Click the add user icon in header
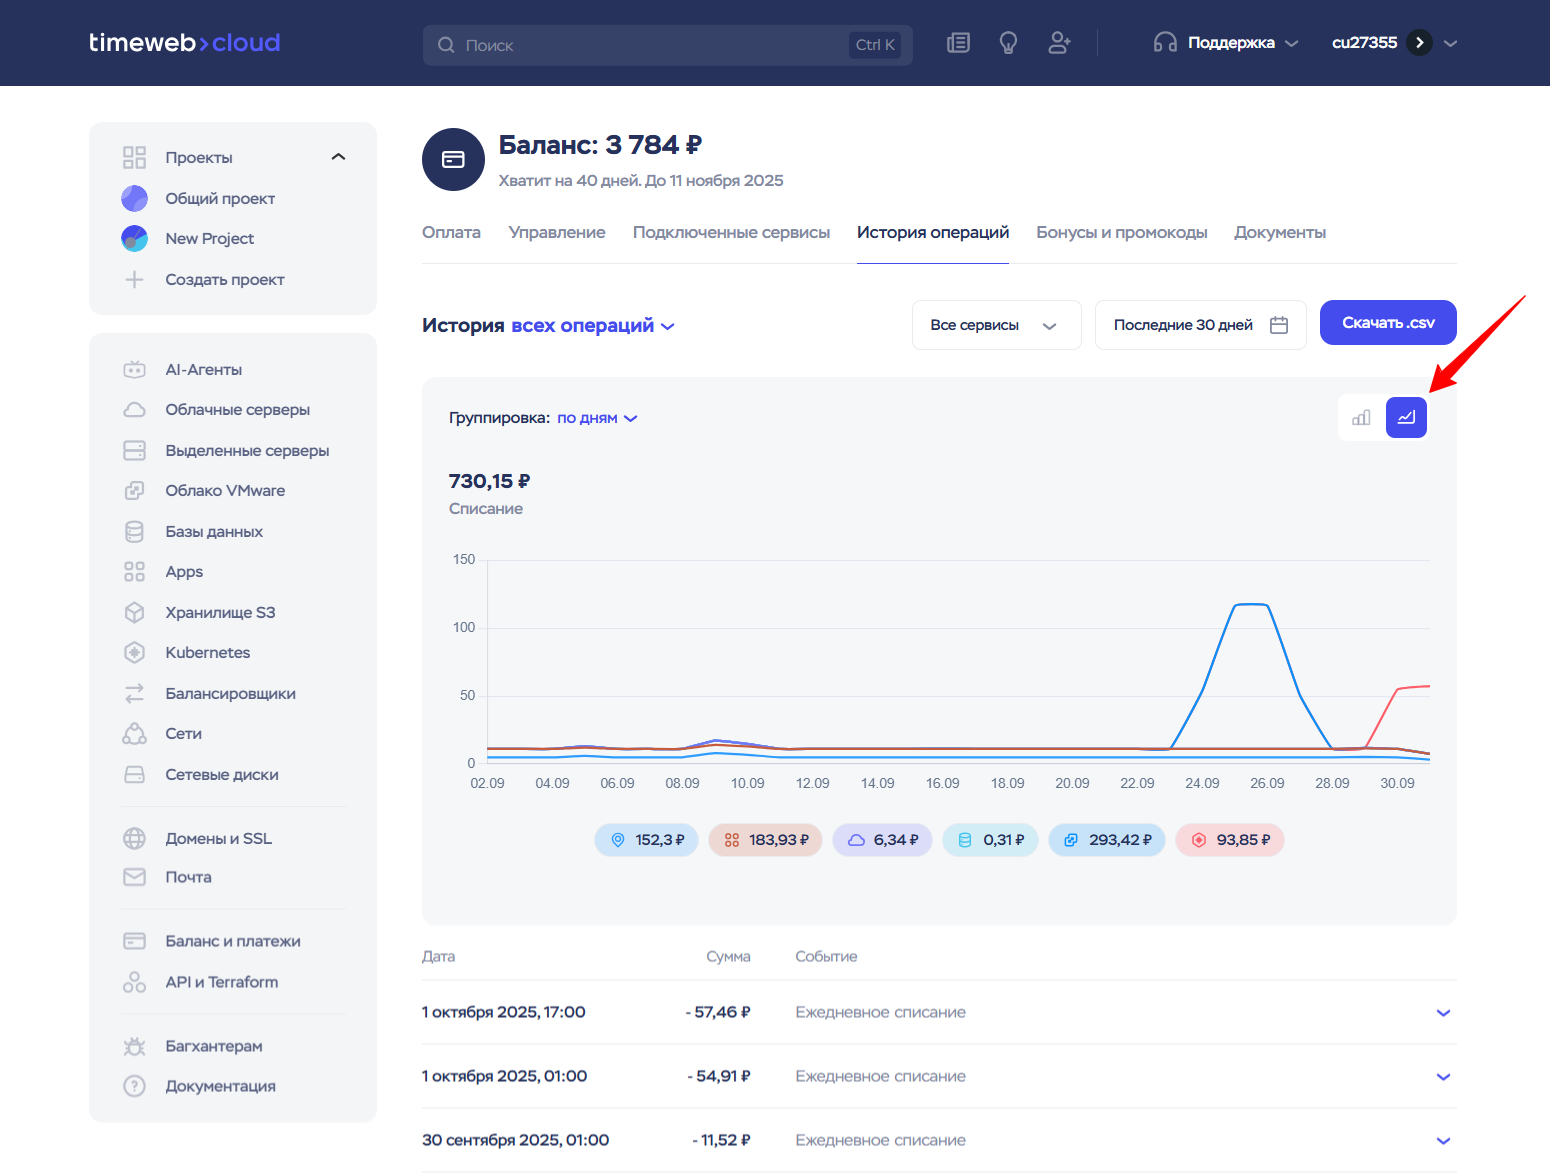 (x=1059, y=43)
